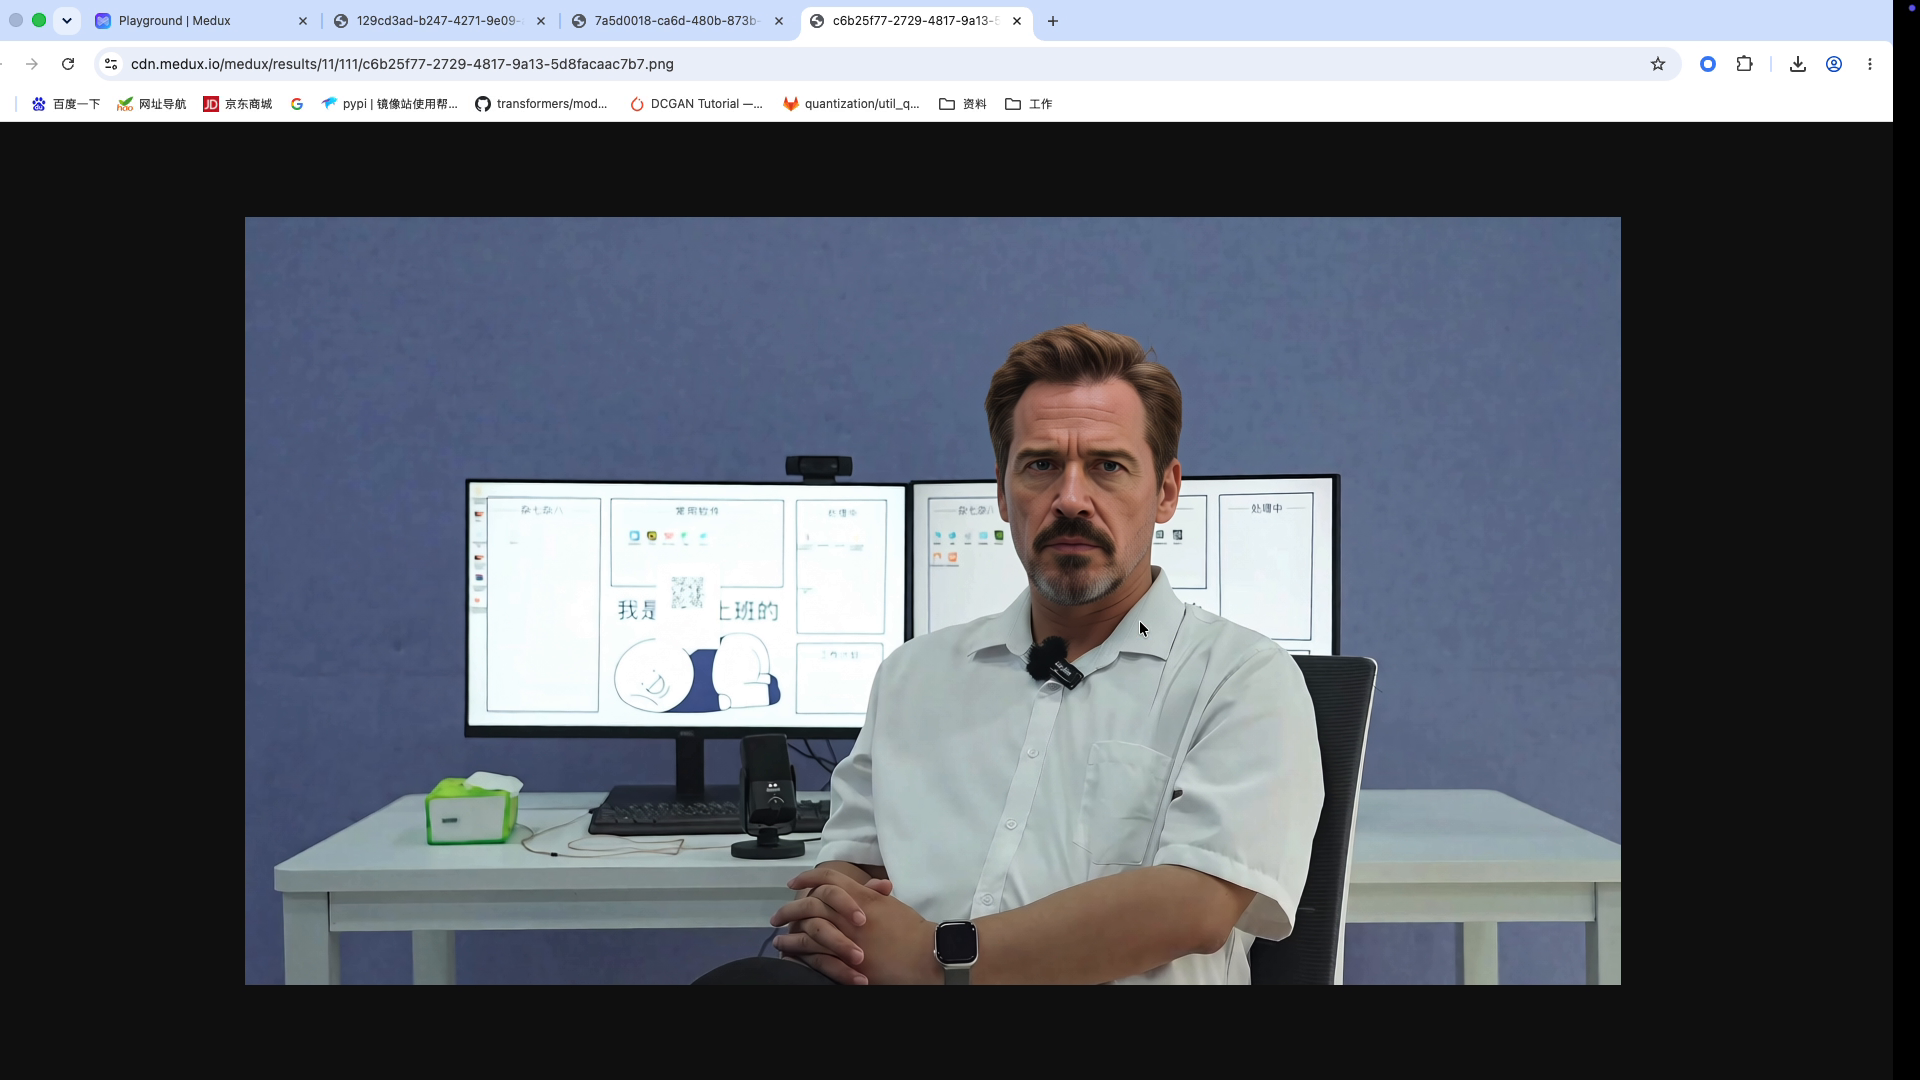Open the Extensions puzzle icon
The image size is (1920, 1080).
coord(1744,64)
